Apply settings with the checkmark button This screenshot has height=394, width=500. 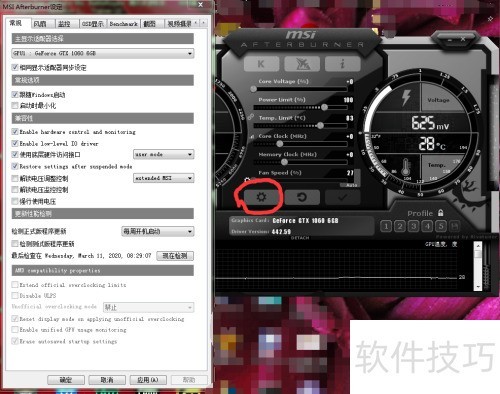tap(343, 197)
